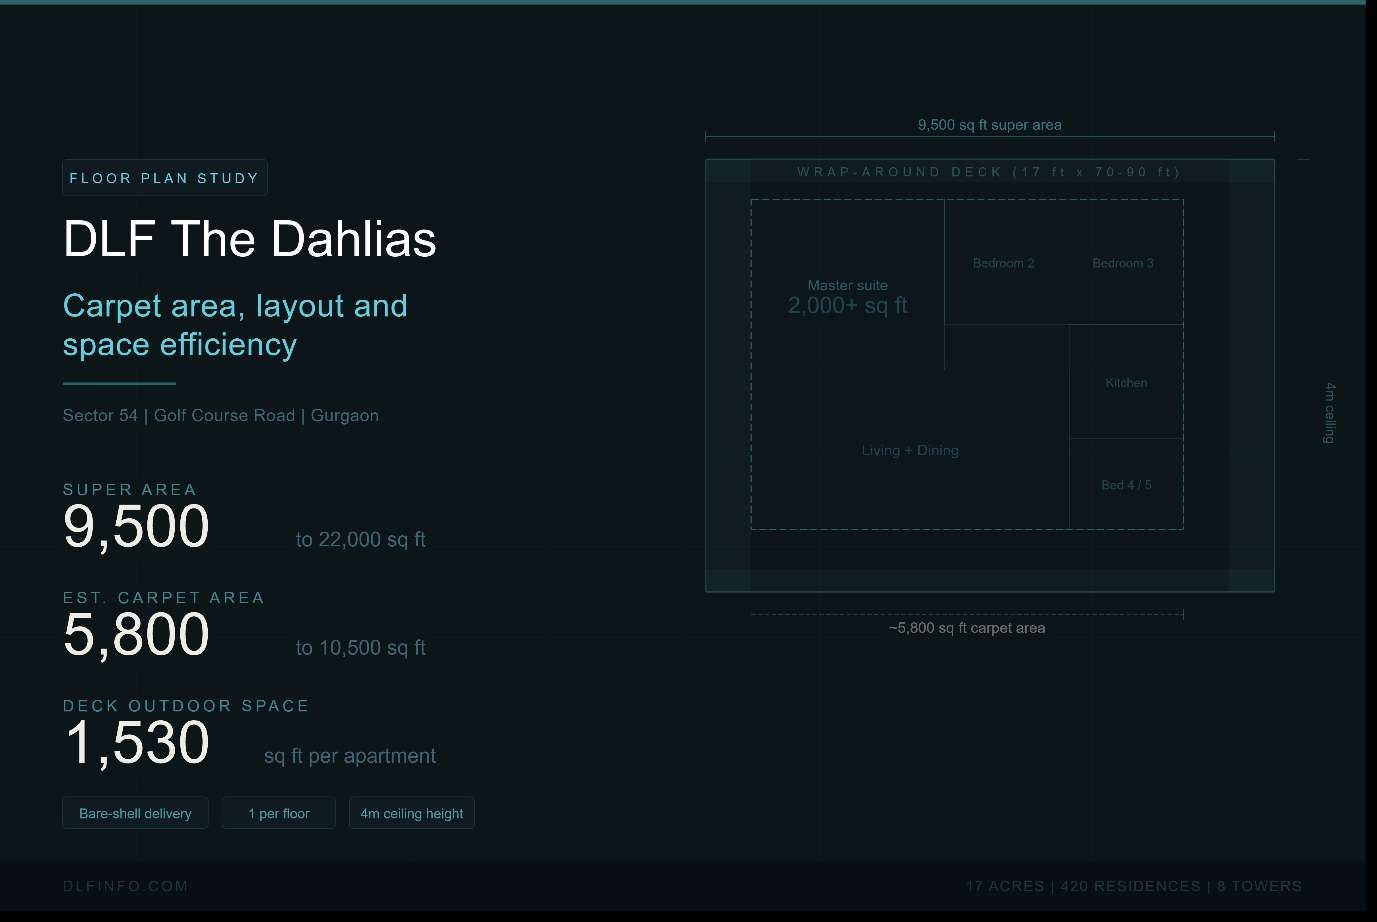The image size is (1377, 922).
Task: Select the "DECK OUTDOOR SPACE" stat label
Action: (x=186, y=705)
